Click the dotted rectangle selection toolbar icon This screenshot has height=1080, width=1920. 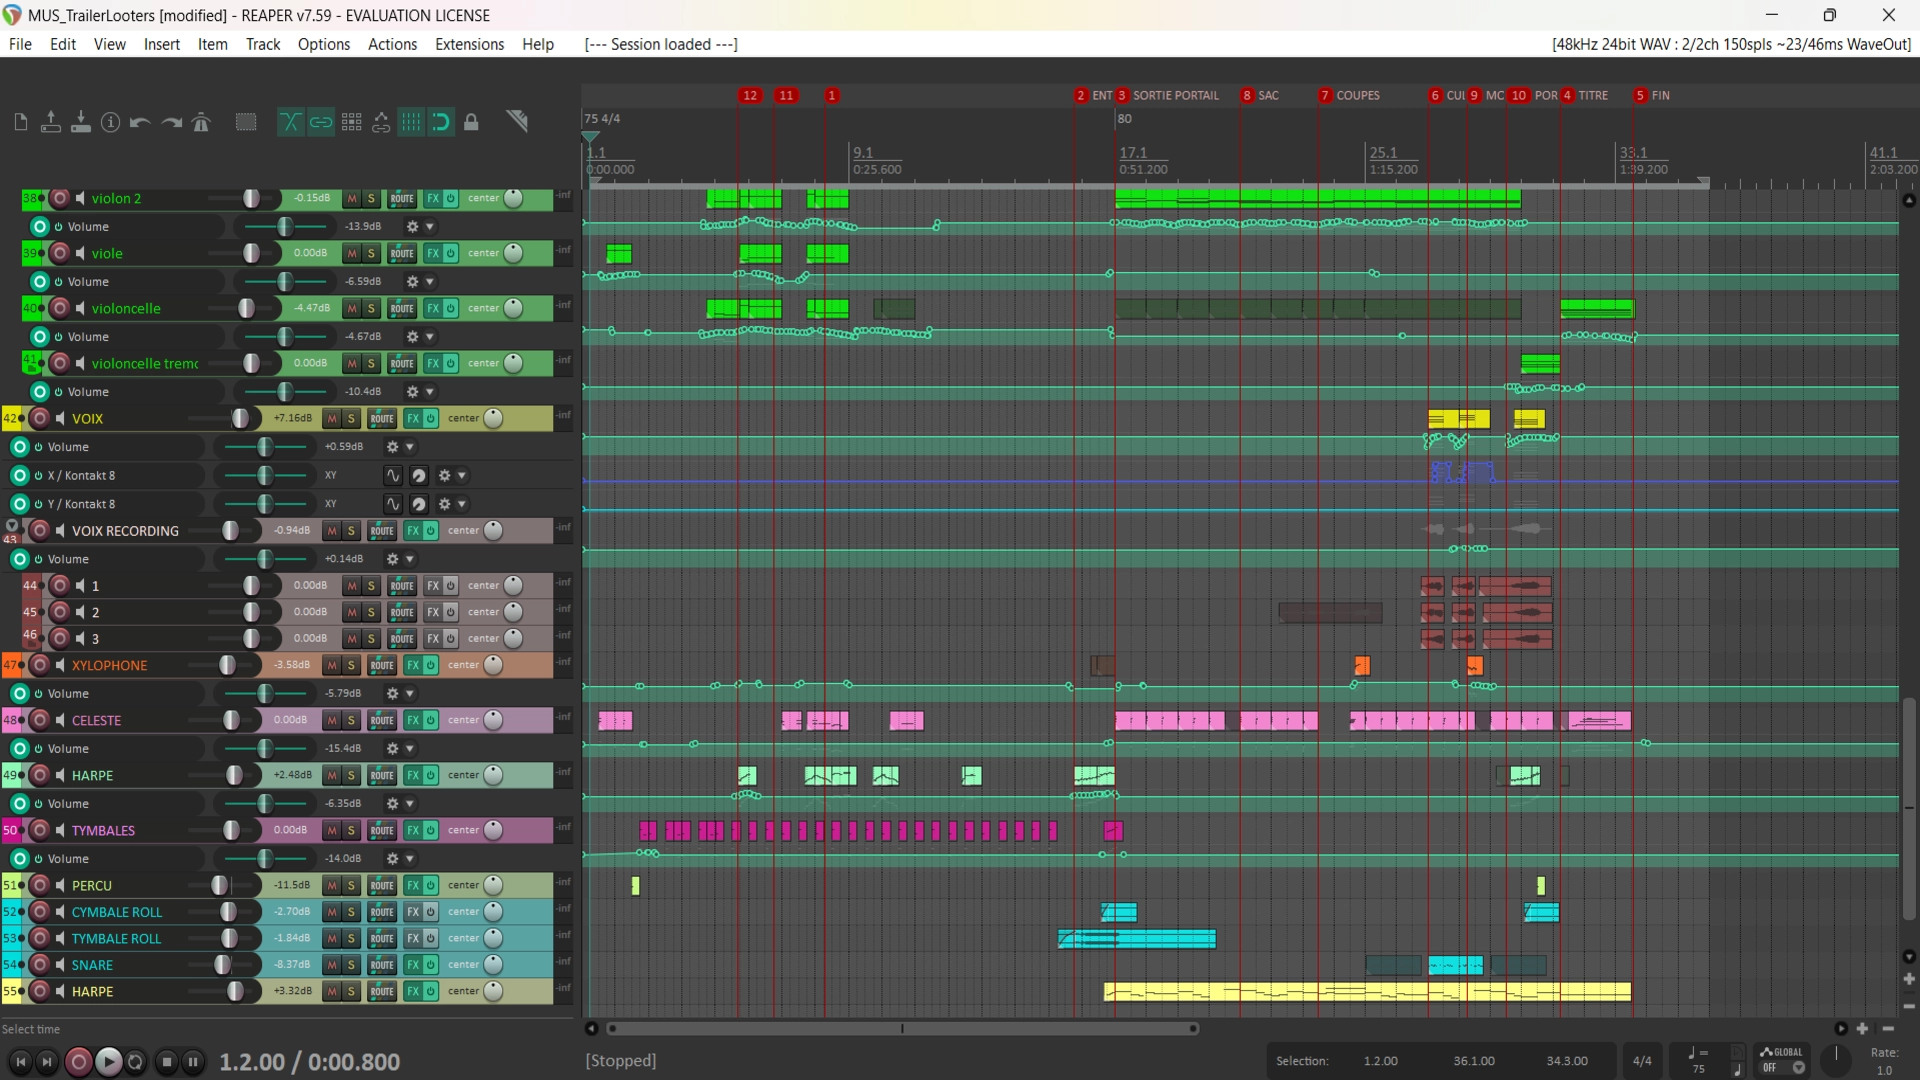(246, 122)
